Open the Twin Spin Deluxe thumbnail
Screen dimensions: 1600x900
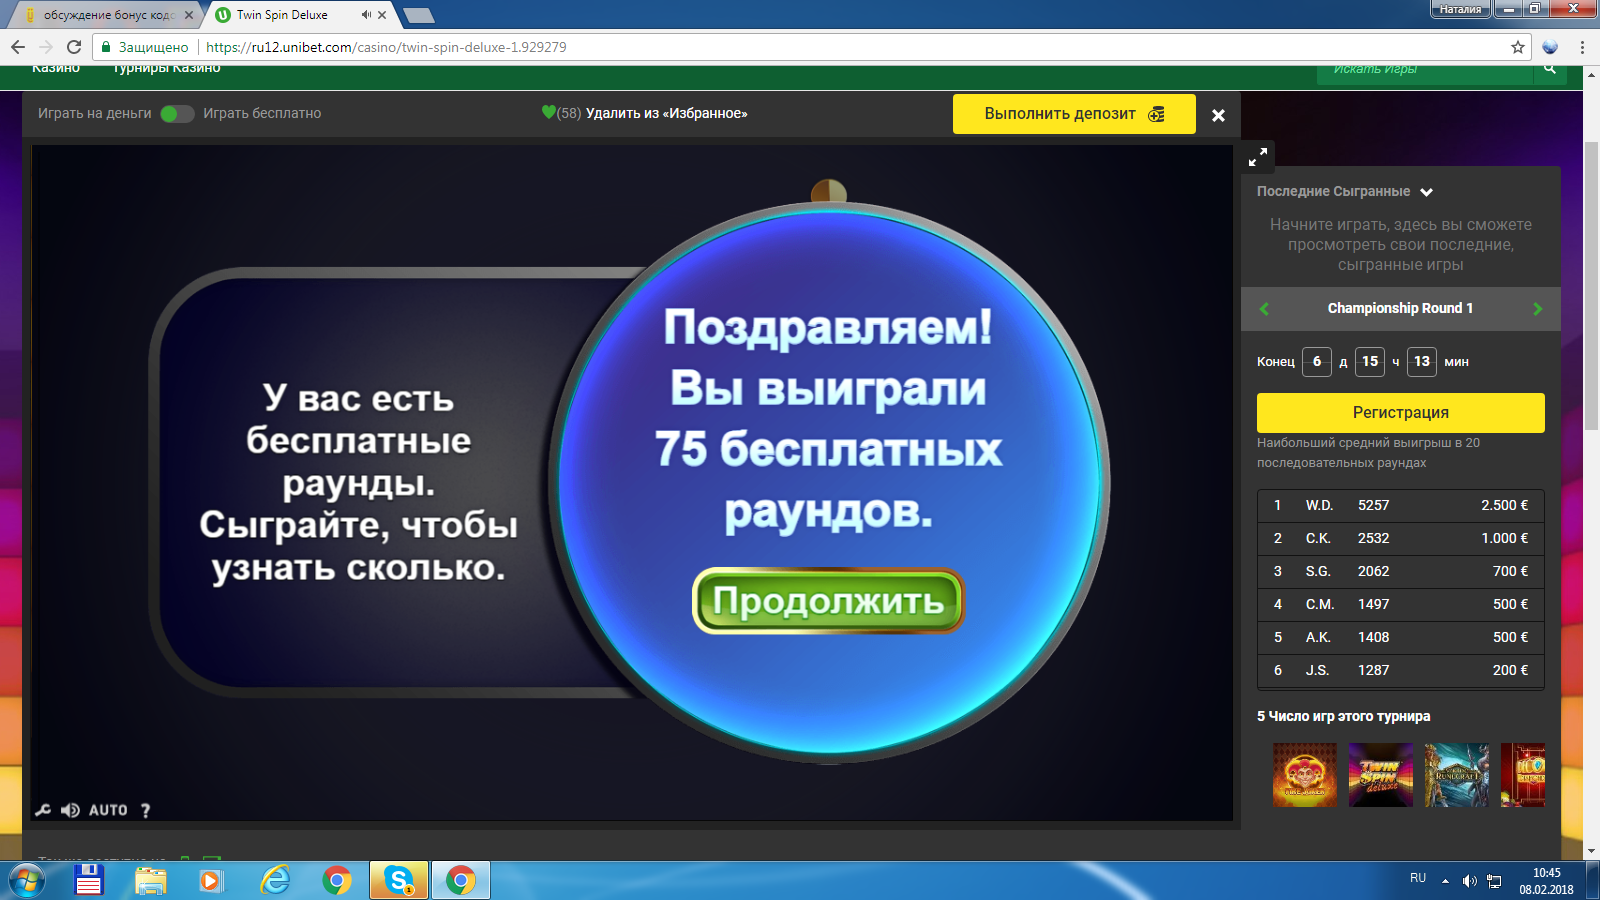1381,775
